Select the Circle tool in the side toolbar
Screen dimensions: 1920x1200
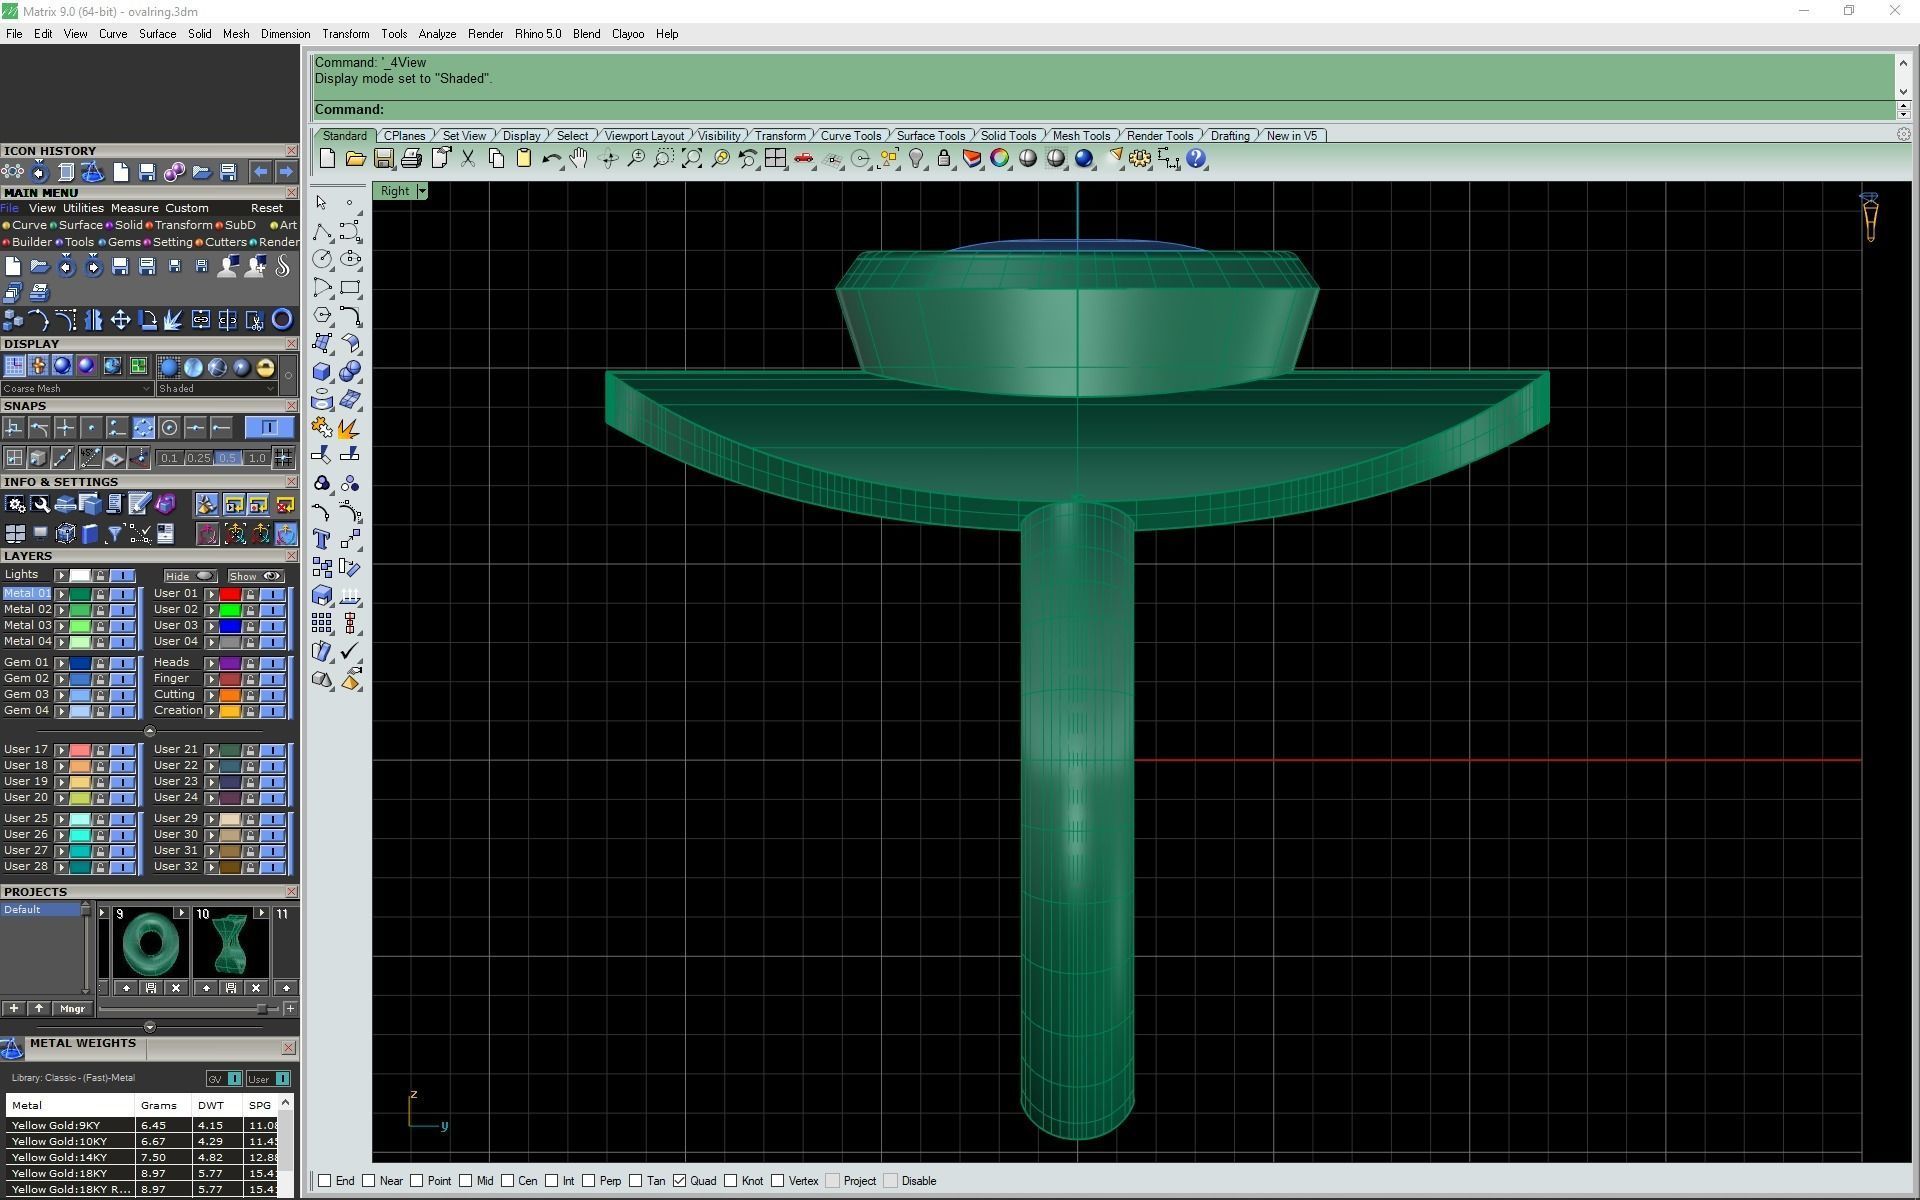coord(322,259)
